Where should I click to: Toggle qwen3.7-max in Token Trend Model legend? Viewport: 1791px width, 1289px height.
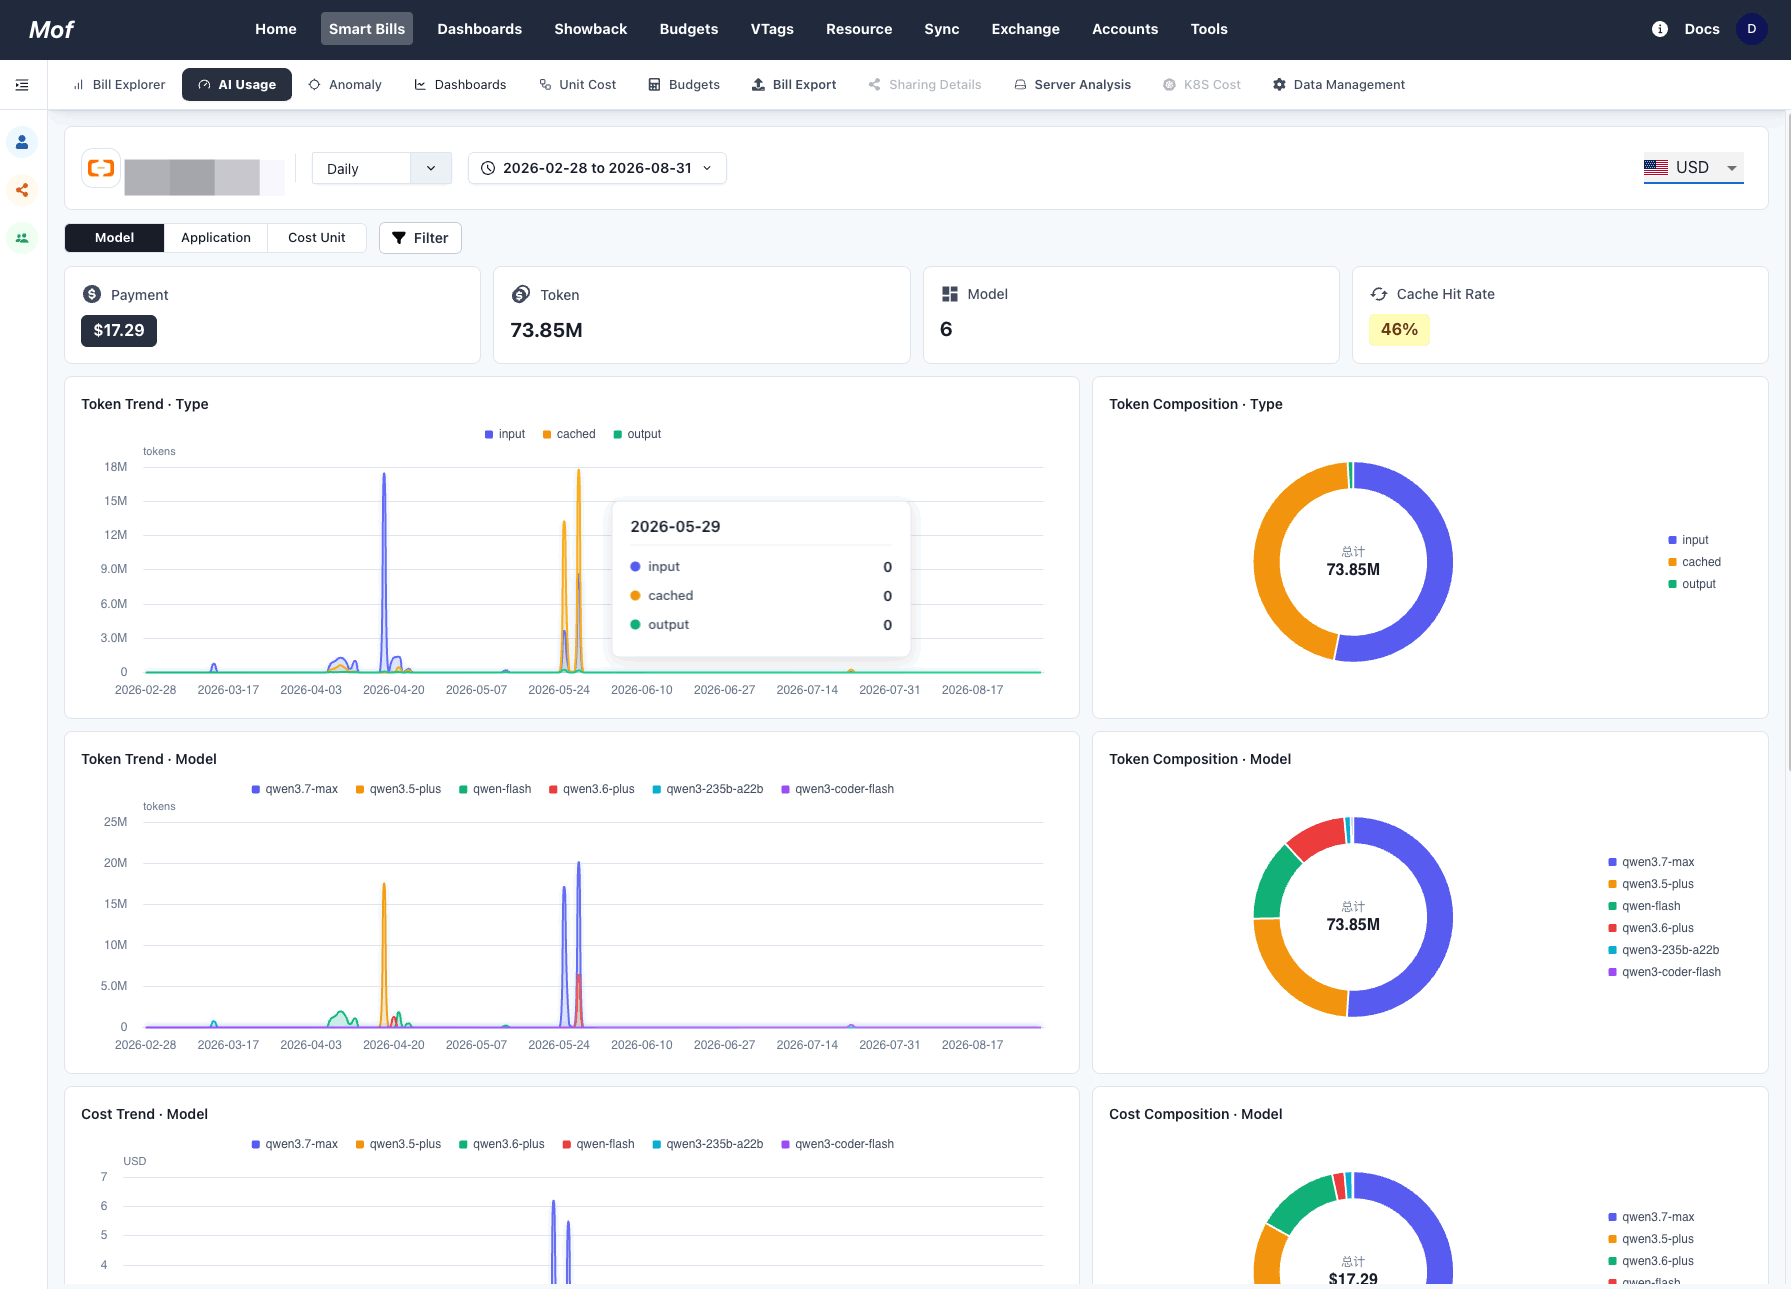pos(295,789)
